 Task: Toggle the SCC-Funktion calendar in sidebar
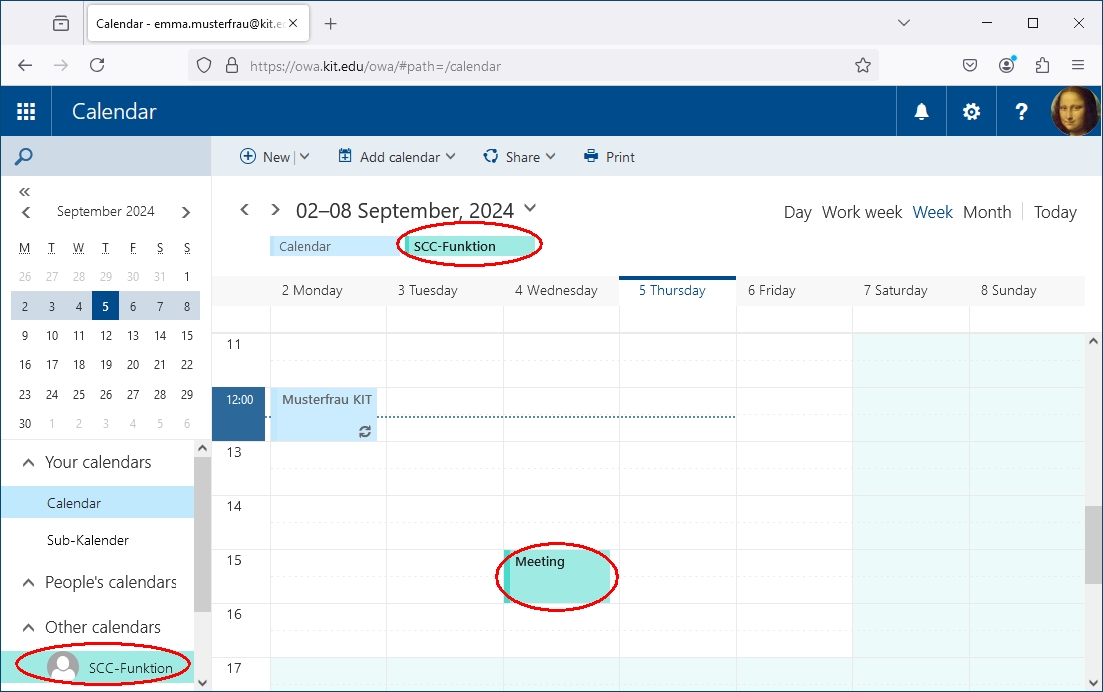(130, 668)
